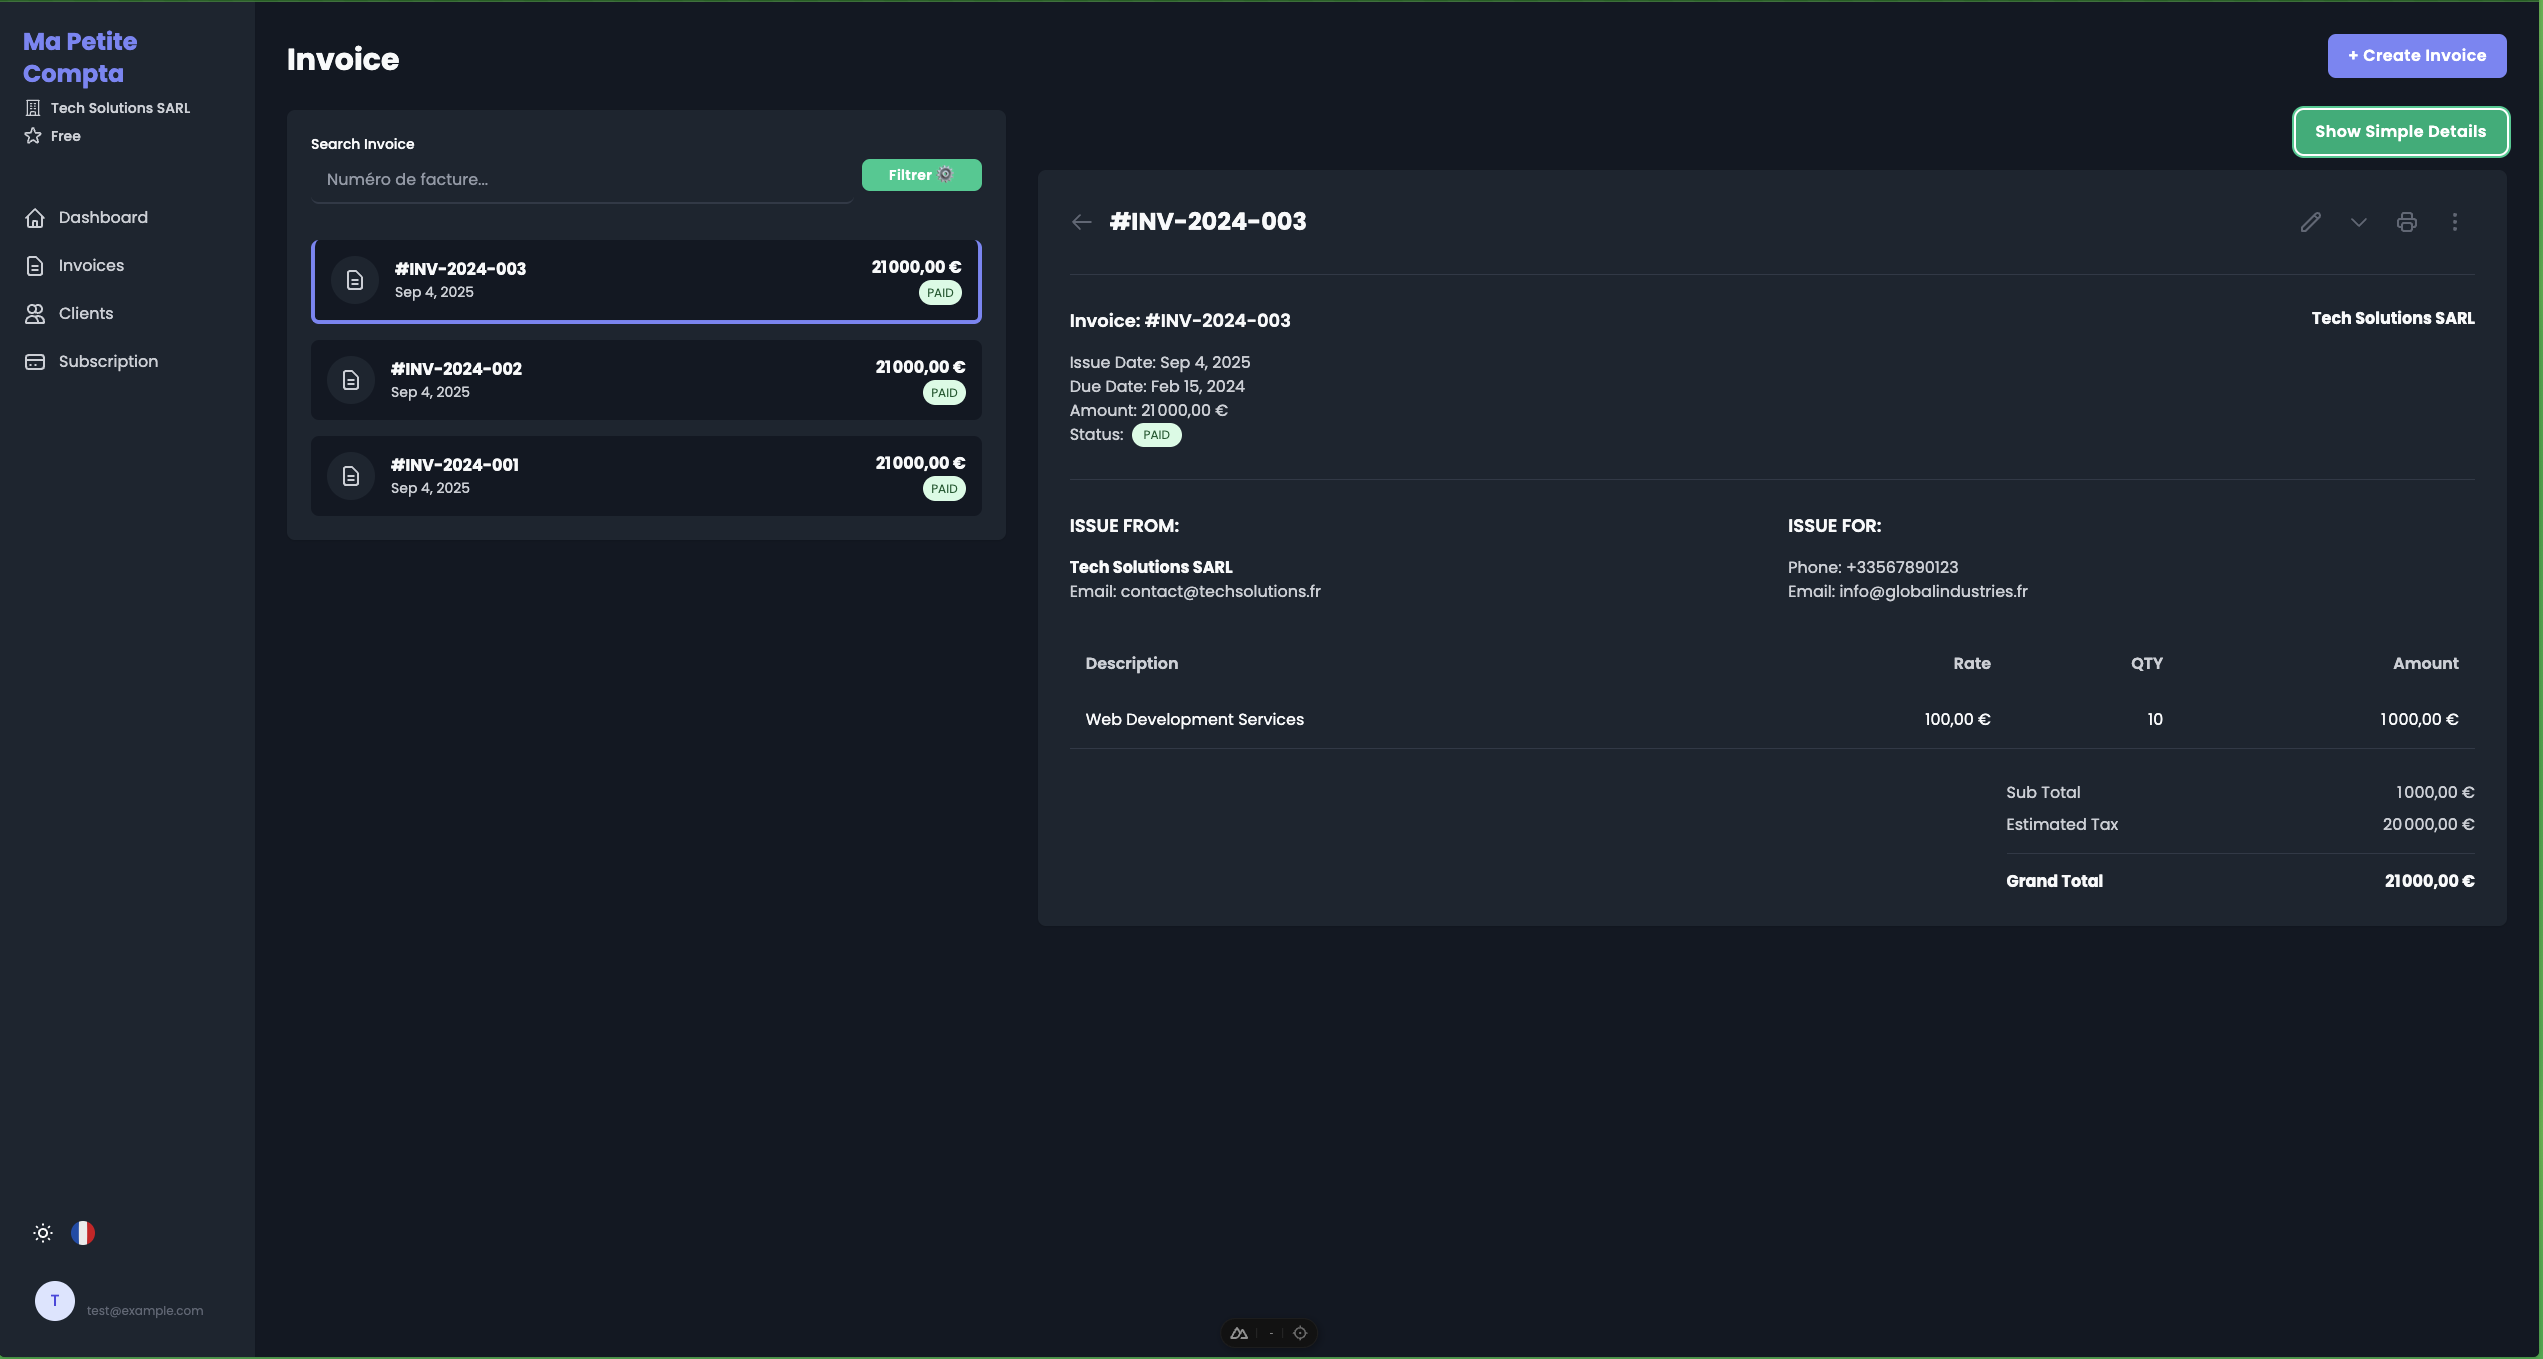Open the Filtrer options
The width and height of the screenshot is (2543, 1359).
(x=921, y=175)
